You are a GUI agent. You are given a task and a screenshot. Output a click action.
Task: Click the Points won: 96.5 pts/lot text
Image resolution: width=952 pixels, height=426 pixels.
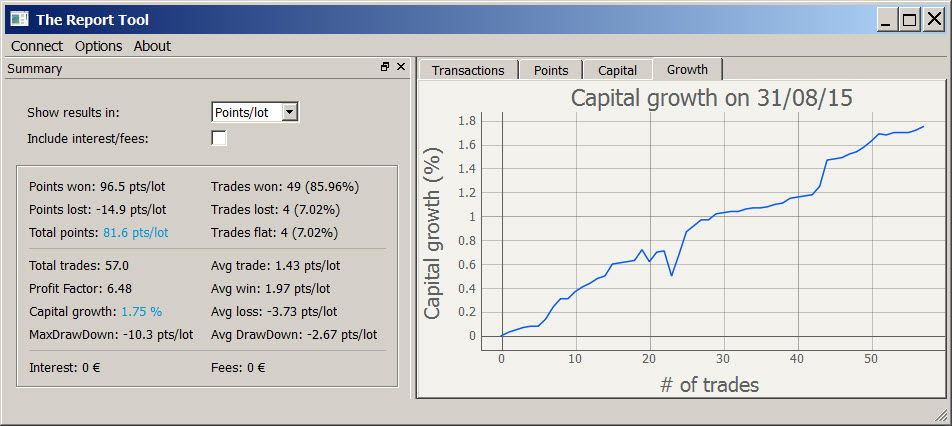pos(97,187)
